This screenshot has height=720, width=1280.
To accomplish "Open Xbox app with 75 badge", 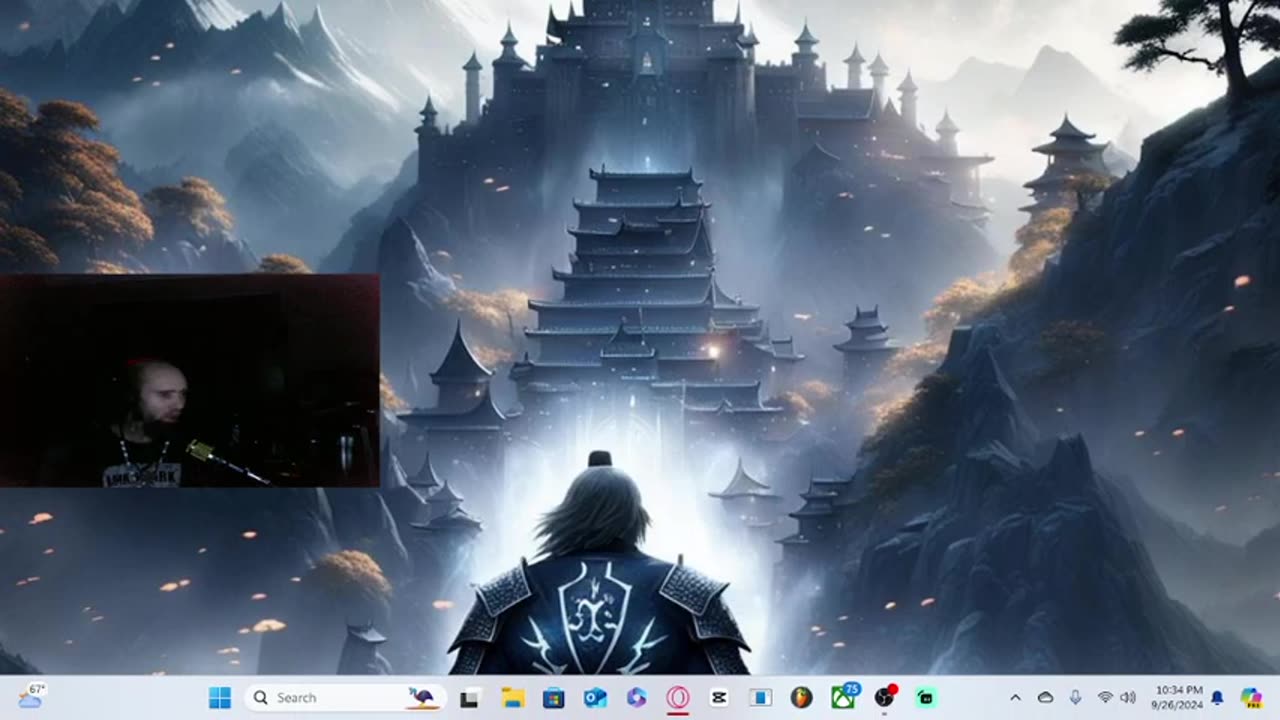I will [844, 696].
